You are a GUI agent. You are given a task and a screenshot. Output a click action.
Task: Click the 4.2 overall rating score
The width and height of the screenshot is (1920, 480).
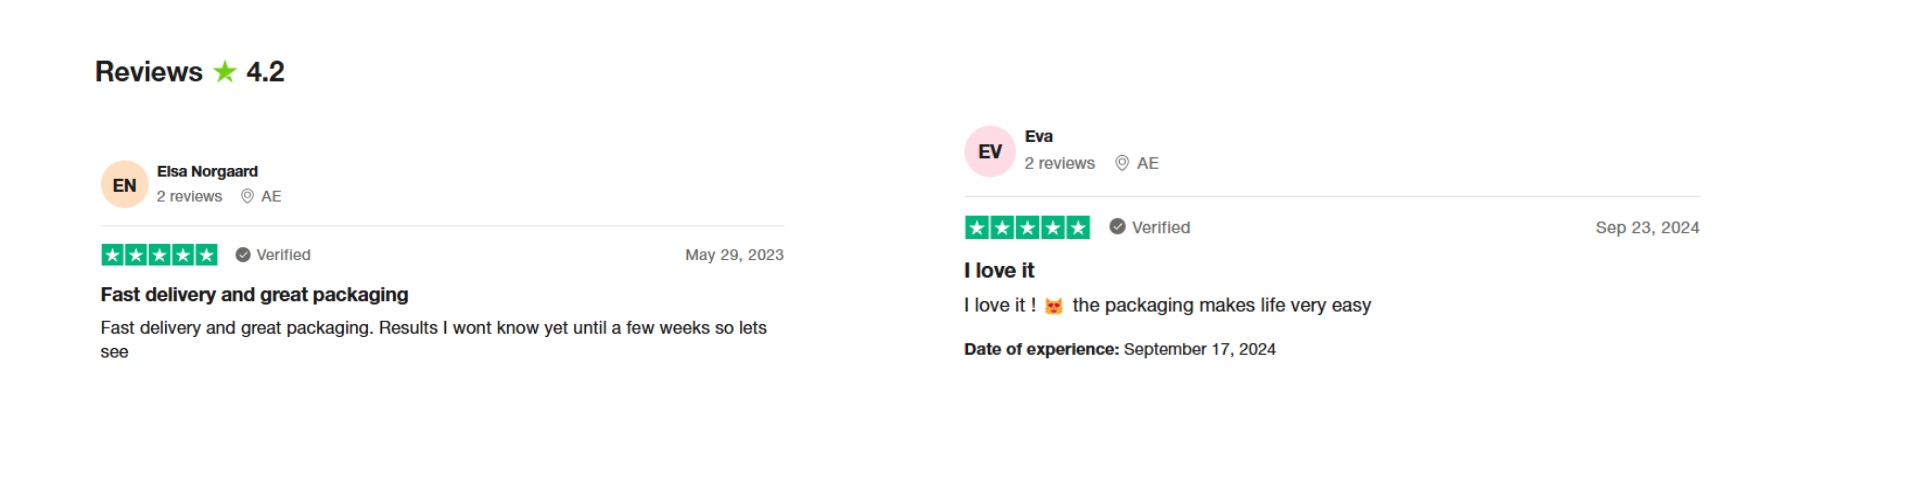pyautogui.click(x=265, y=72)
